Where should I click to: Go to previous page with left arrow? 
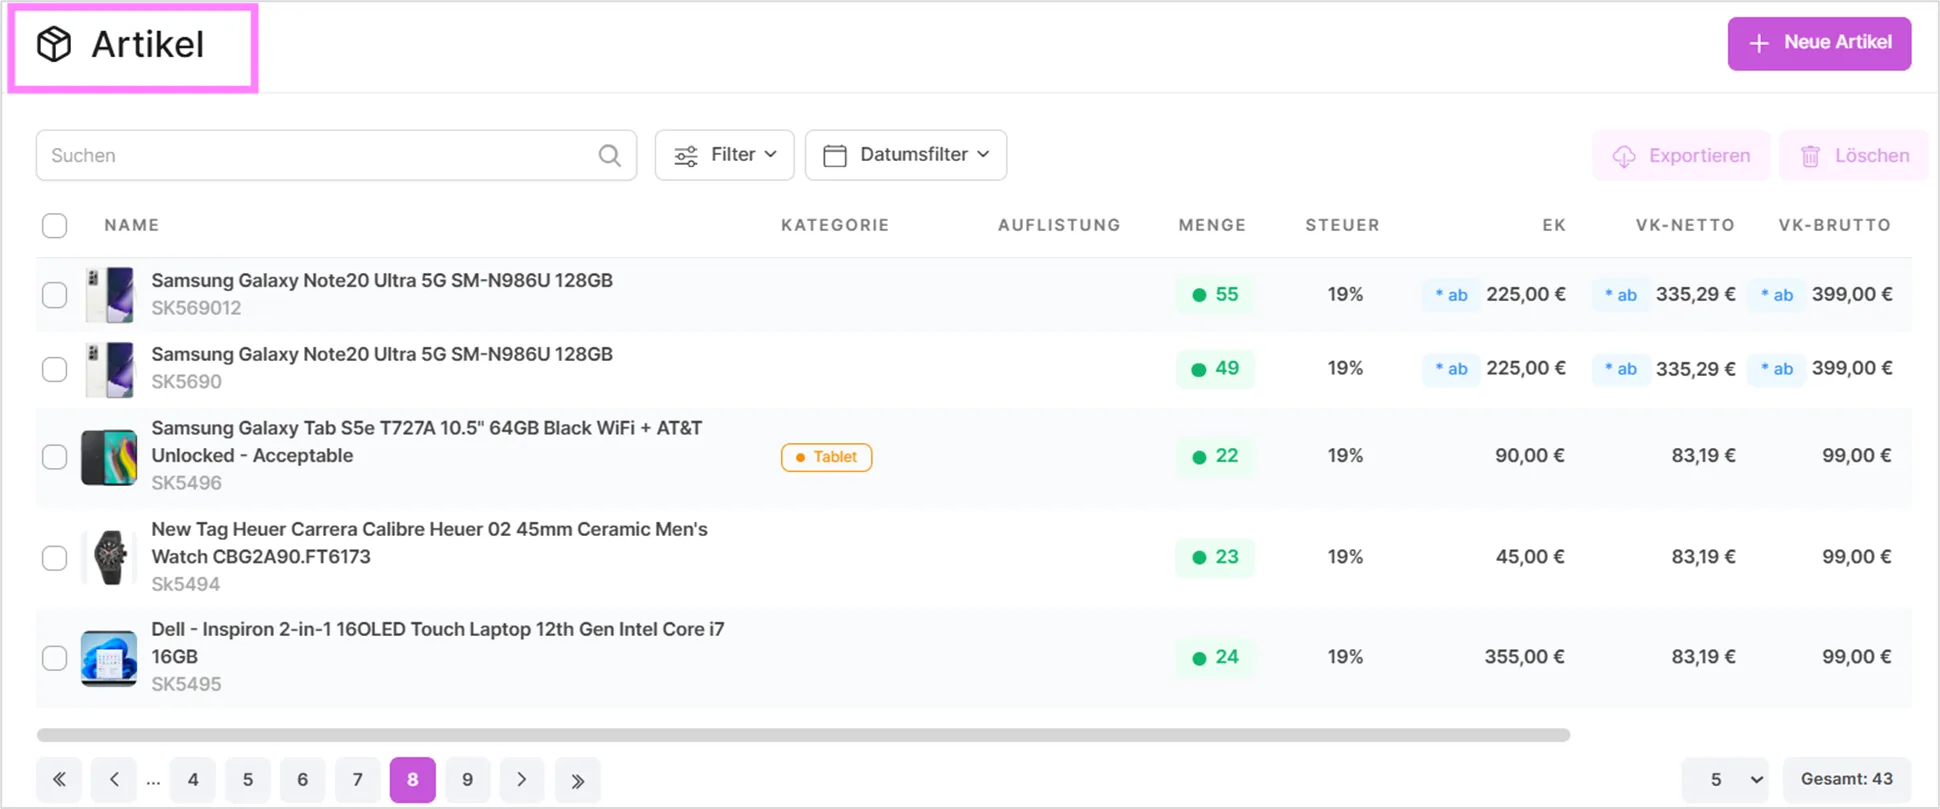click(114, 779)
